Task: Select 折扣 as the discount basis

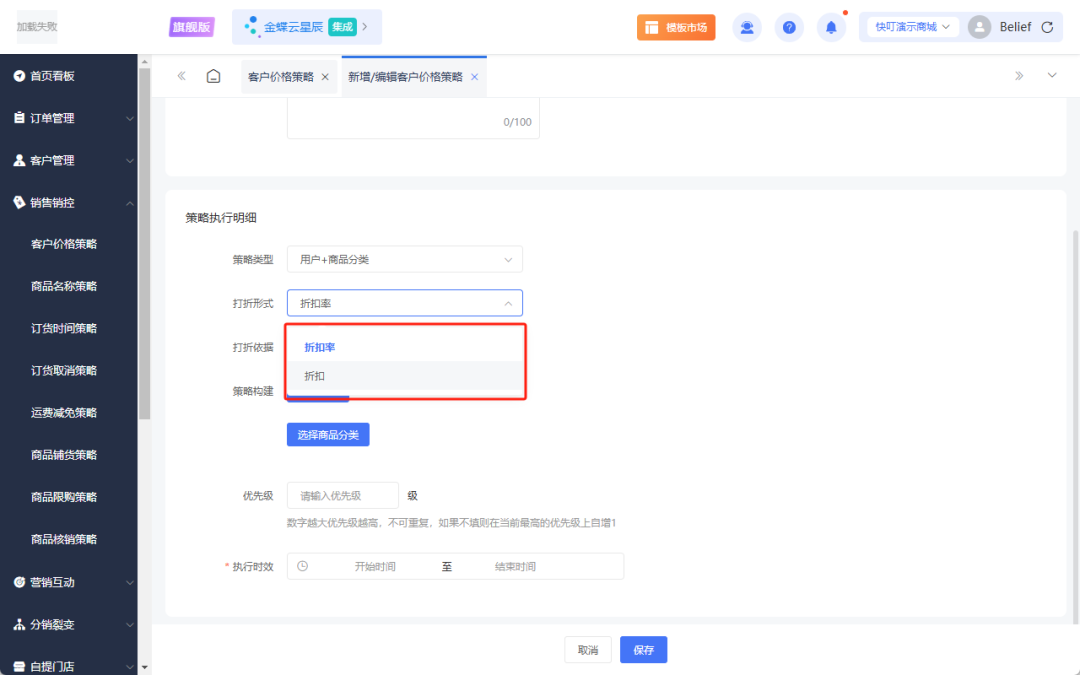Action: (x=314, y=375)
